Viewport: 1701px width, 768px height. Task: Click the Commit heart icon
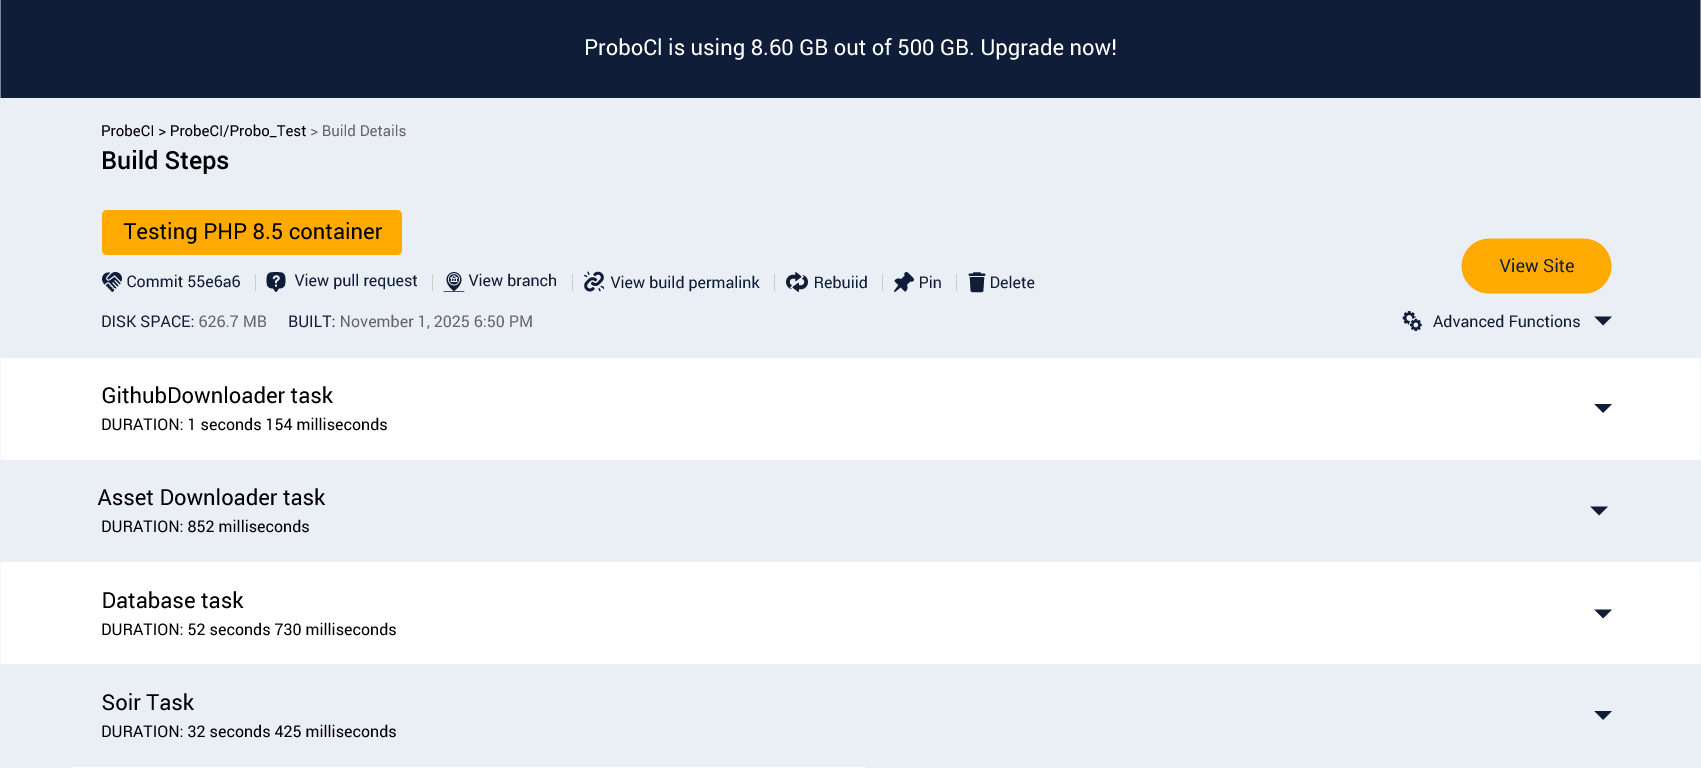[x=111, y=282]
